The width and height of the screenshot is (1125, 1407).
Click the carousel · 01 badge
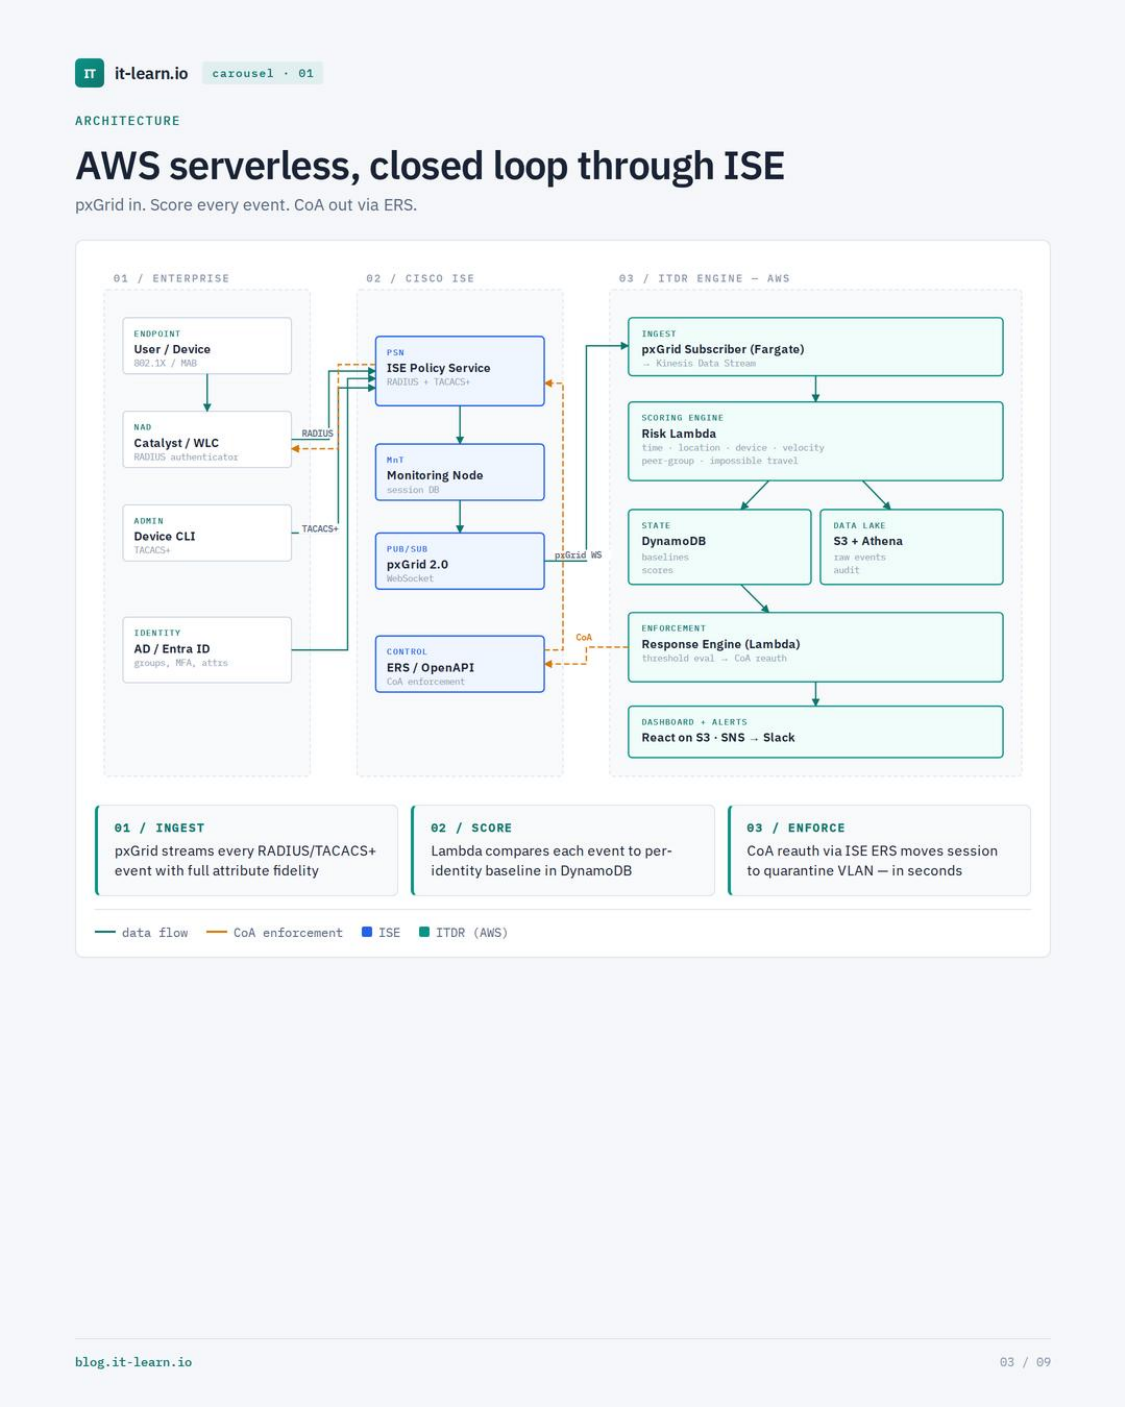[x=263, y=73]
